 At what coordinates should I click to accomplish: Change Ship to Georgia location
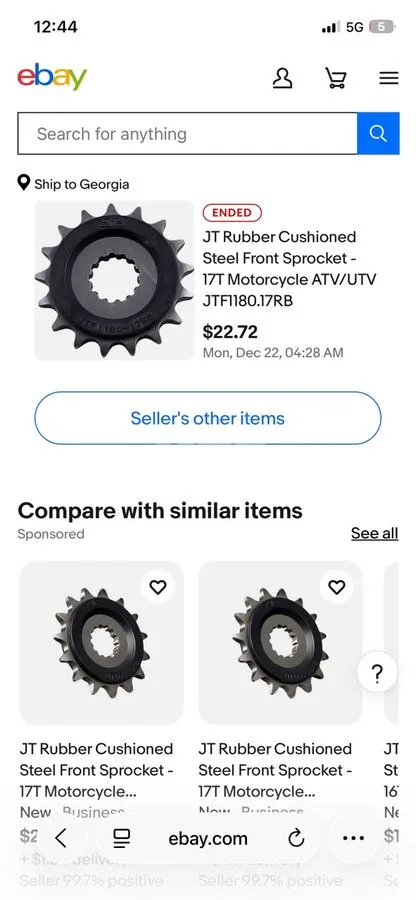pyautogui.click(x=73, y=184)
